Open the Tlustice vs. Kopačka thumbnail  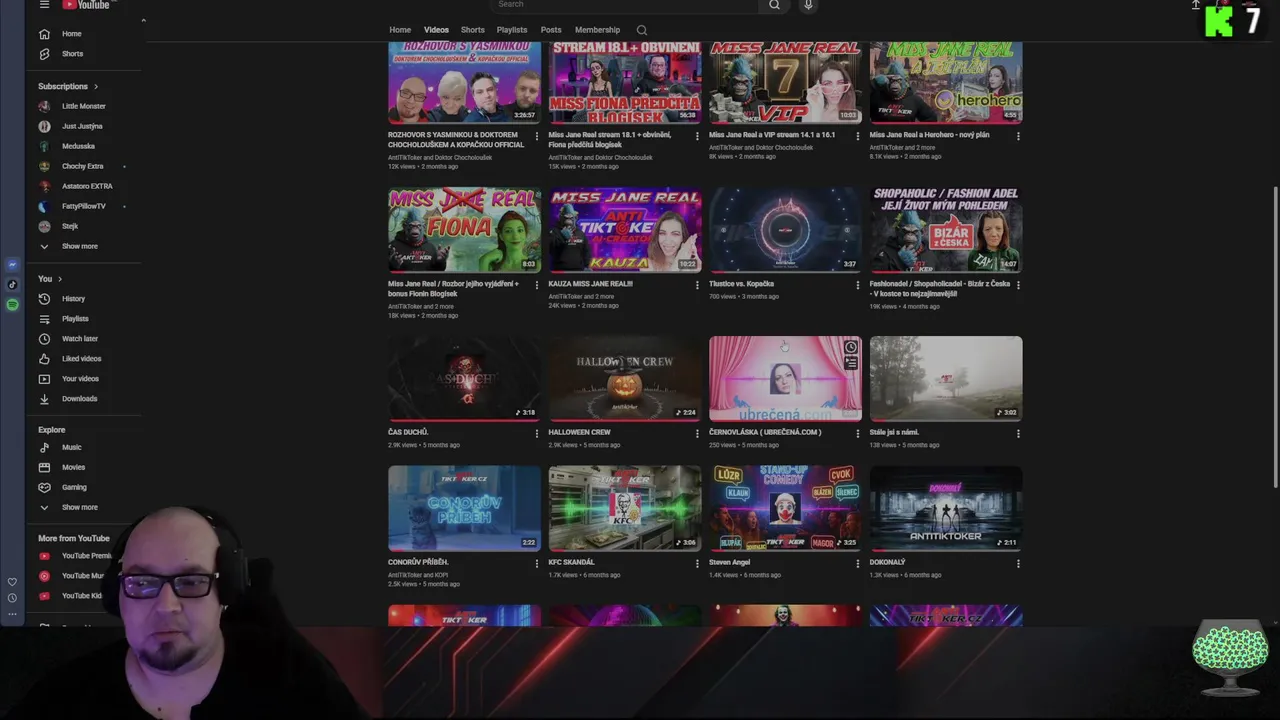(785, 229)
